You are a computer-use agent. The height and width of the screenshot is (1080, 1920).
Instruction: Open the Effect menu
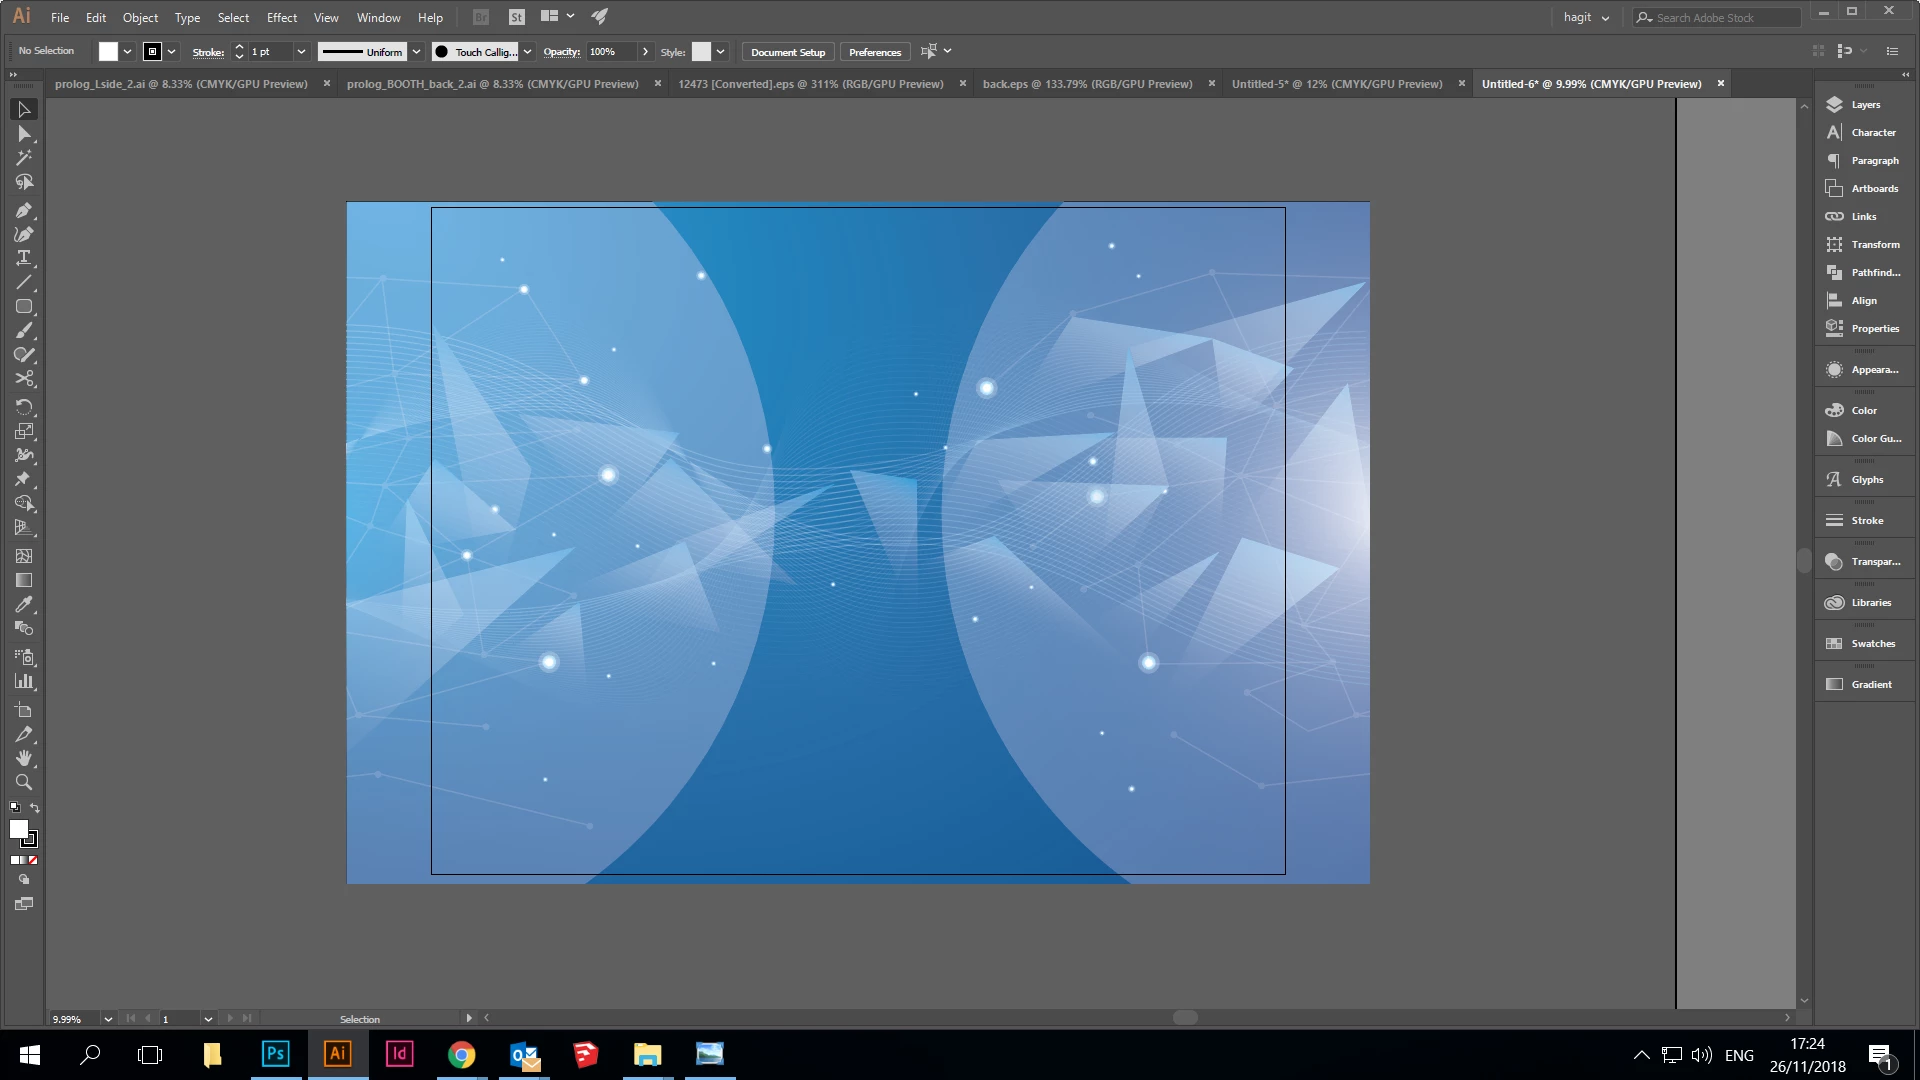click(x=281, y=18)
